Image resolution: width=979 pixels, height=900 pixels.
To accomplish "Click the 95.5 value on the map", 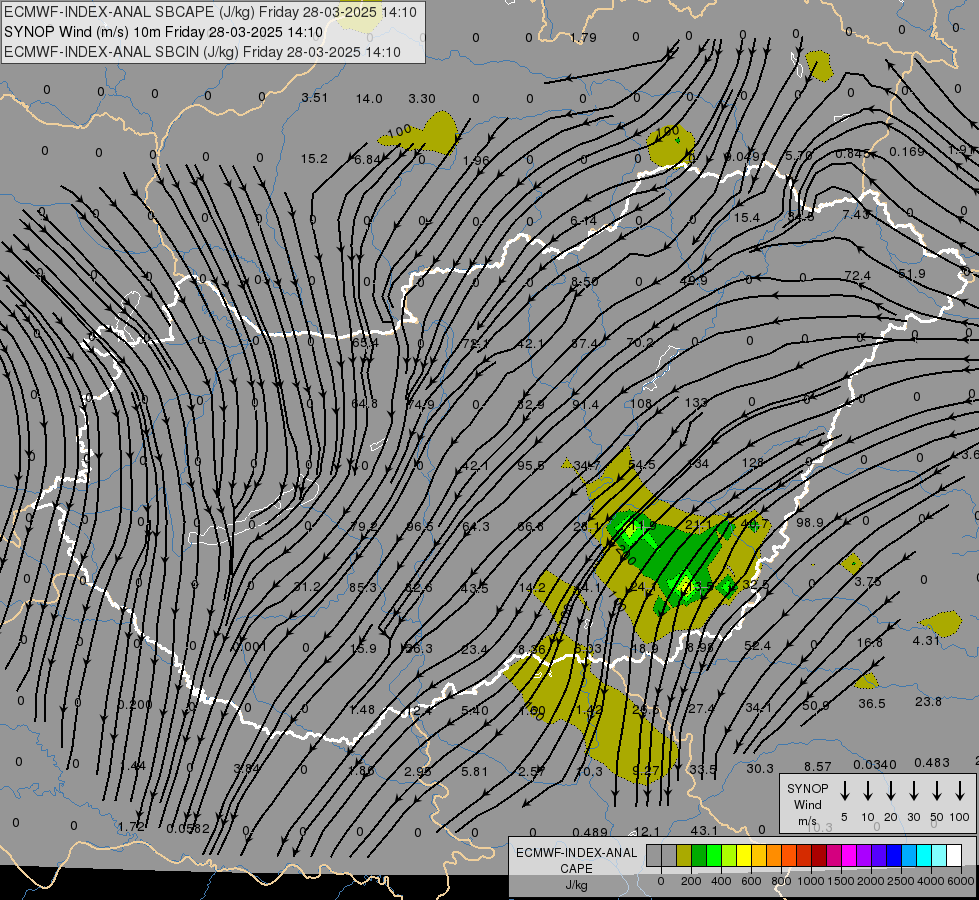I will (531, 465).
